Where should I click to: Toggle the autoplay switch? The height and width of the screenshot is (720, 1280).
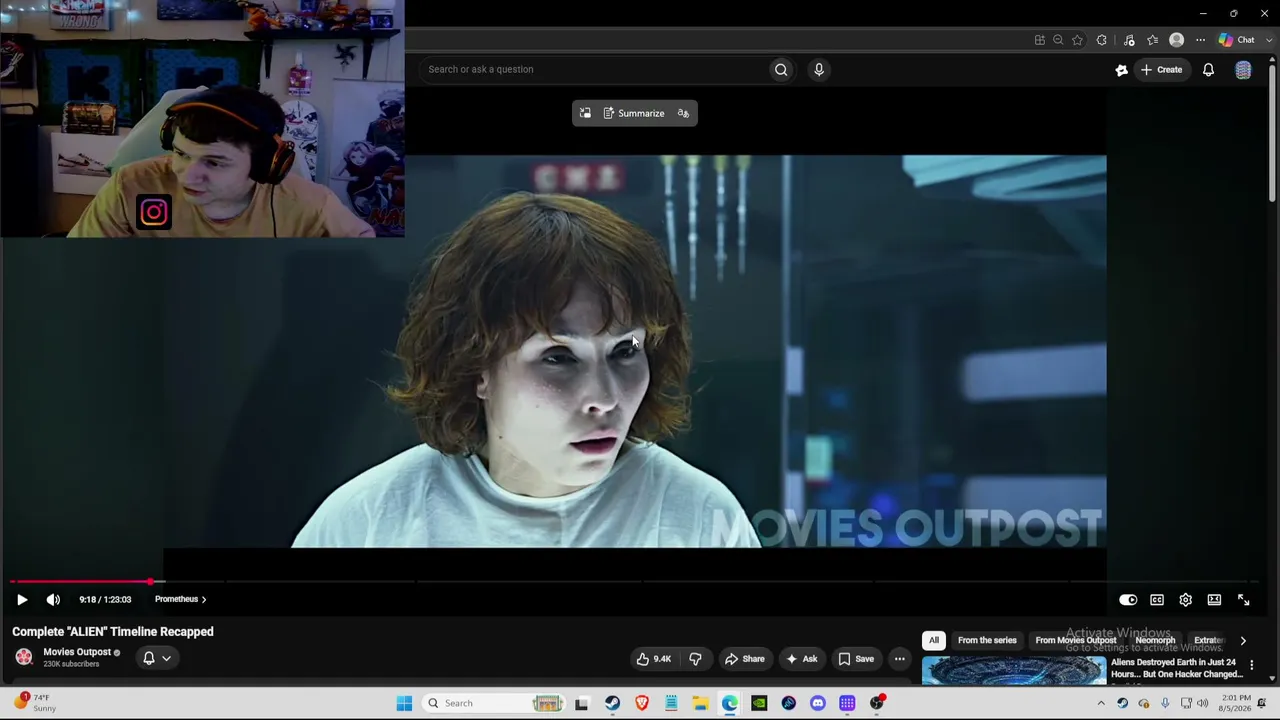click(1128, 600)
